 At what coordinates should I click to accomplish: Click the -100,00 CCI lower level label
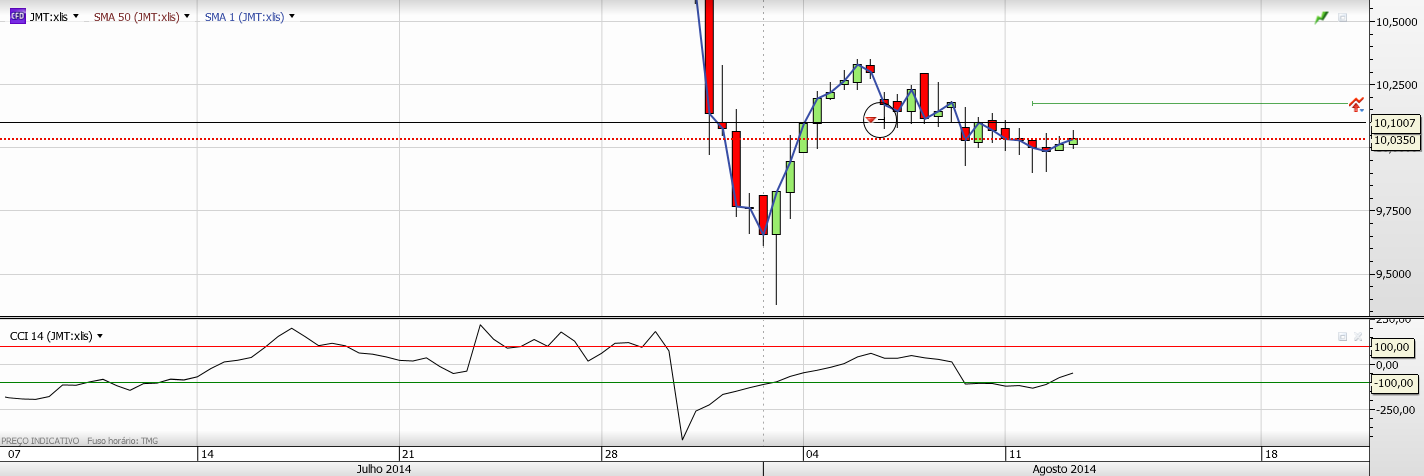coord(1393,382)
